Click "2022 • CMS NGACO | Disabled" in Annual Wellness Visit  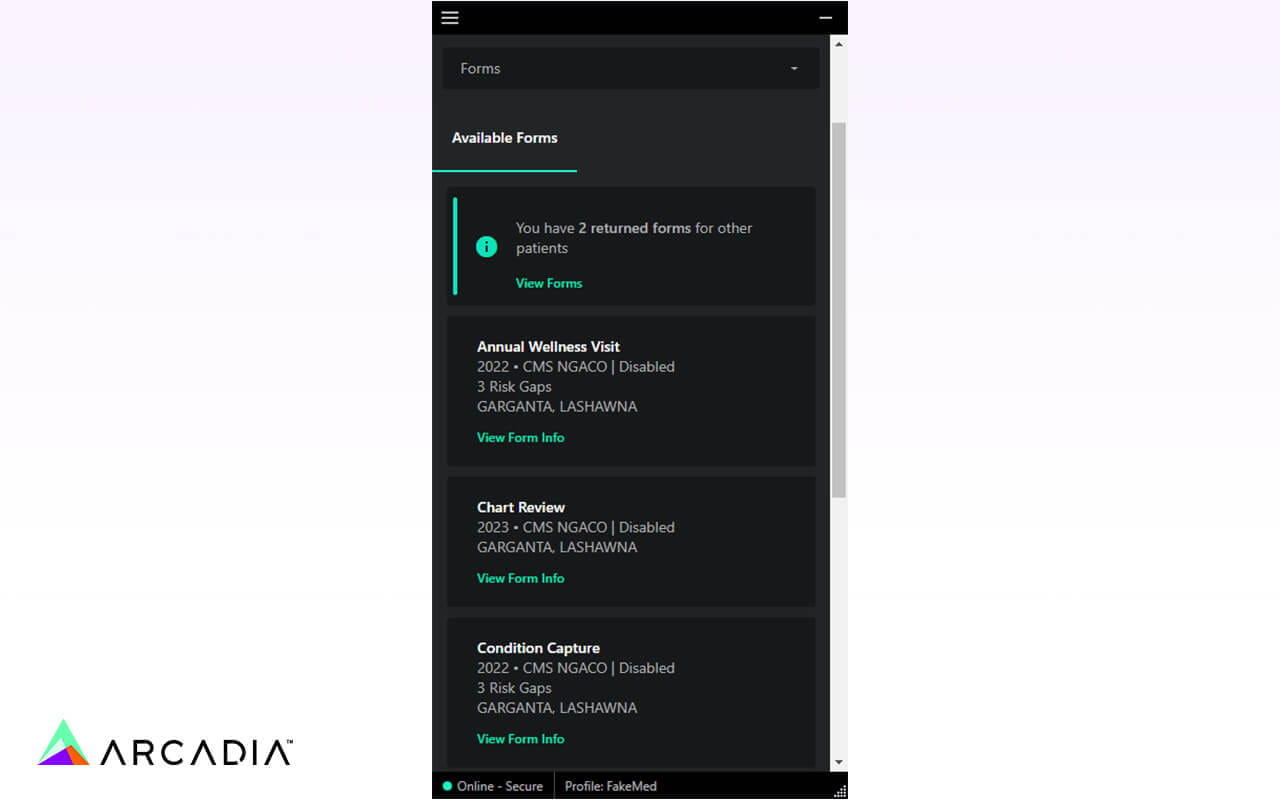point(576,367)
